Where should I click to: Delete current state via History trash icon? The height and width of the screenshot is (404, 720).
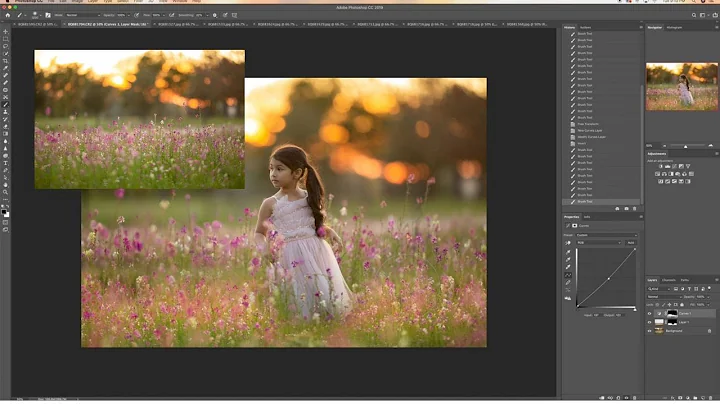[635, 209]
